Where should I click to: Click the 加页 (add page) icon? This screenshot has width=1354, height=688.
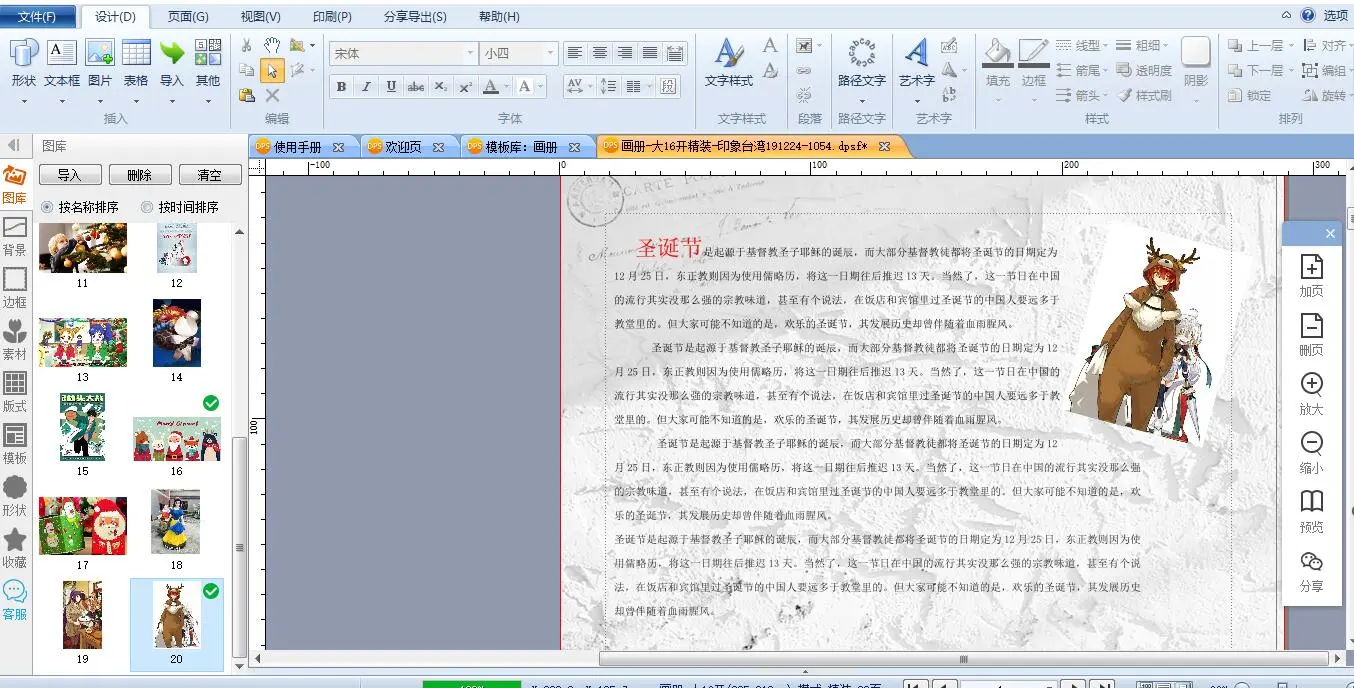pyautogui.click(x=1311, y=267)
